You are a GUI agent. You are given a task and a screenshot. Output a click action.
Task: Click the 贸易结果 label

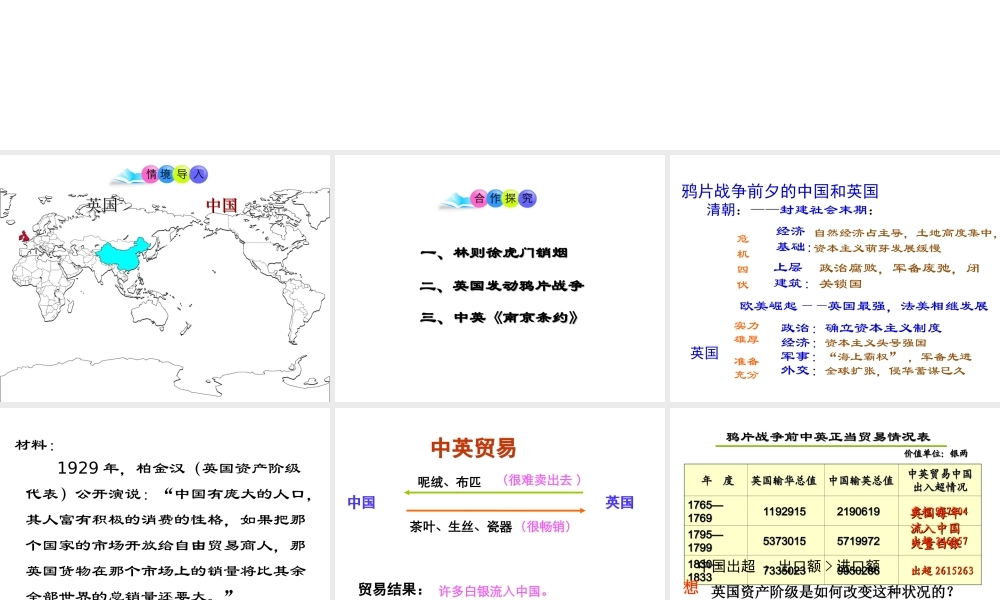point(391,590)
